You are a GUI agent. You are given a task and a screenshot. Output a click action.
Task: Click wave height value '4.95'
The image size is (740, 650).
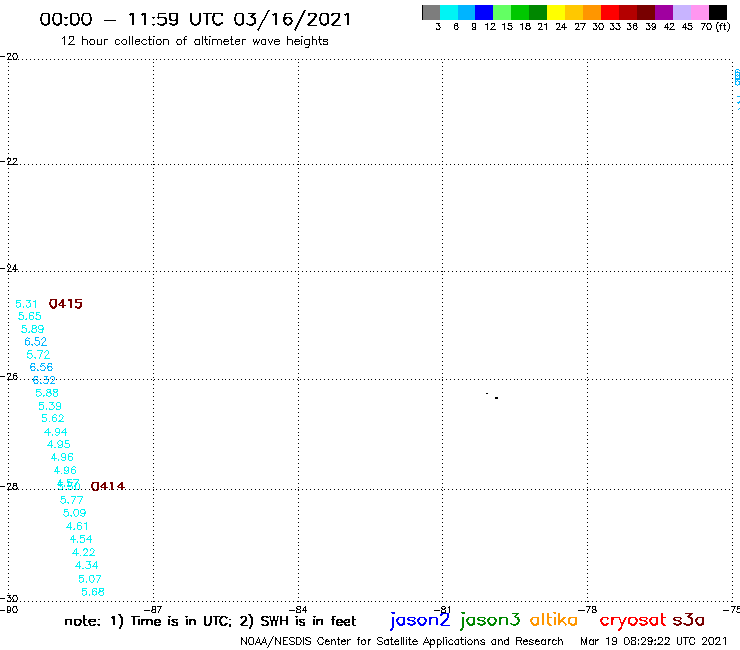pyautogui.click(x=59, y=444)
